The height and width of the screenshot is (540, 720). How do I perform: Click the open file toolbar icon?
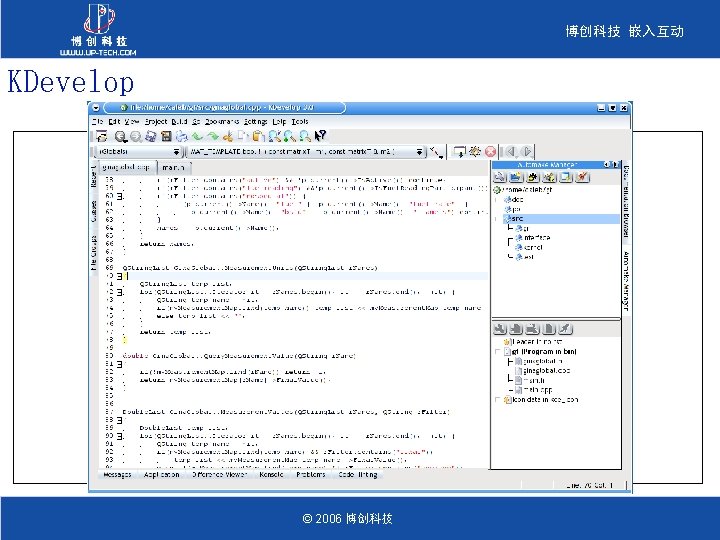(x=102, y=136)
